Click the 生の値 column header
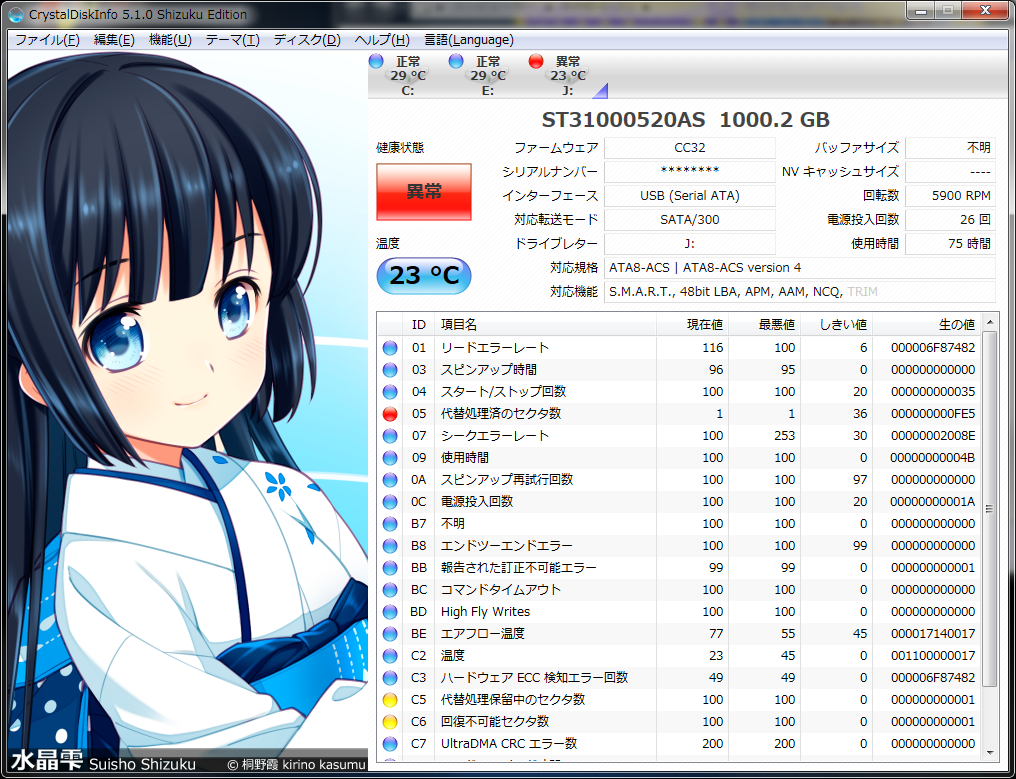 [927, 325]
